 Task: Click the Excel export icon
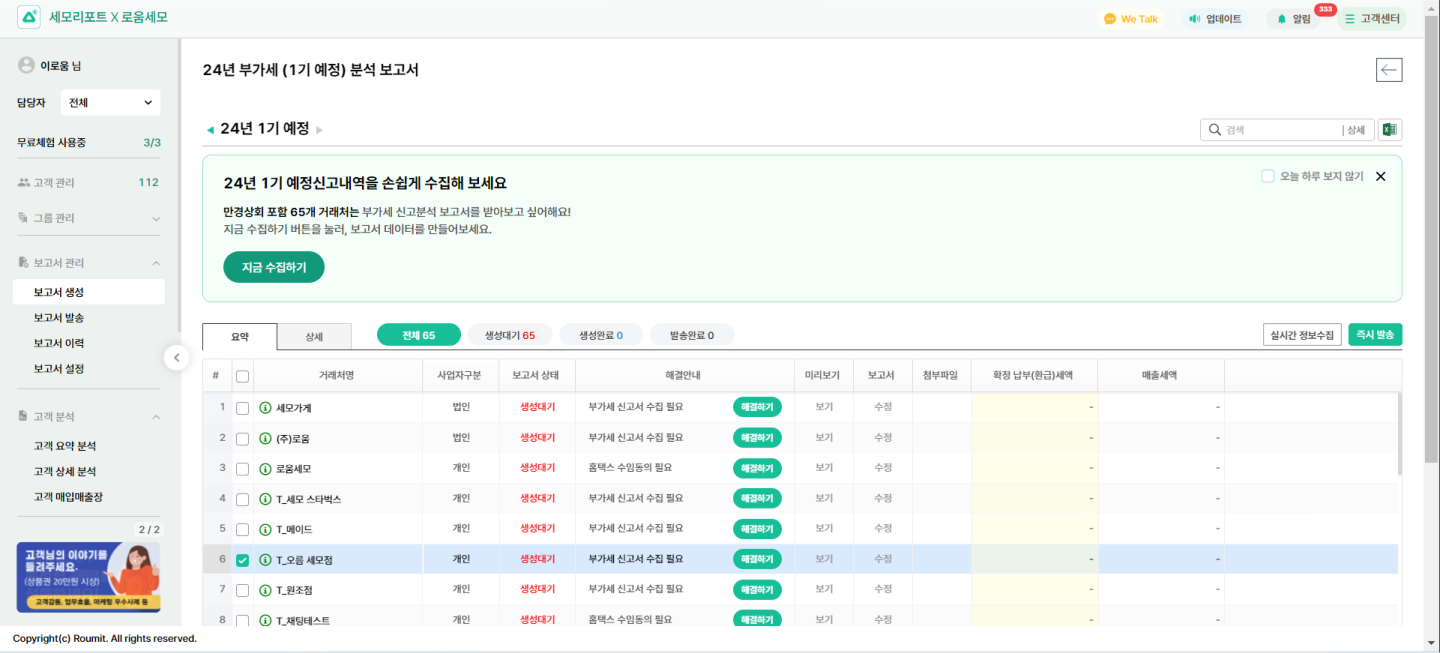pyautogui.click(x=1389, y=130)
